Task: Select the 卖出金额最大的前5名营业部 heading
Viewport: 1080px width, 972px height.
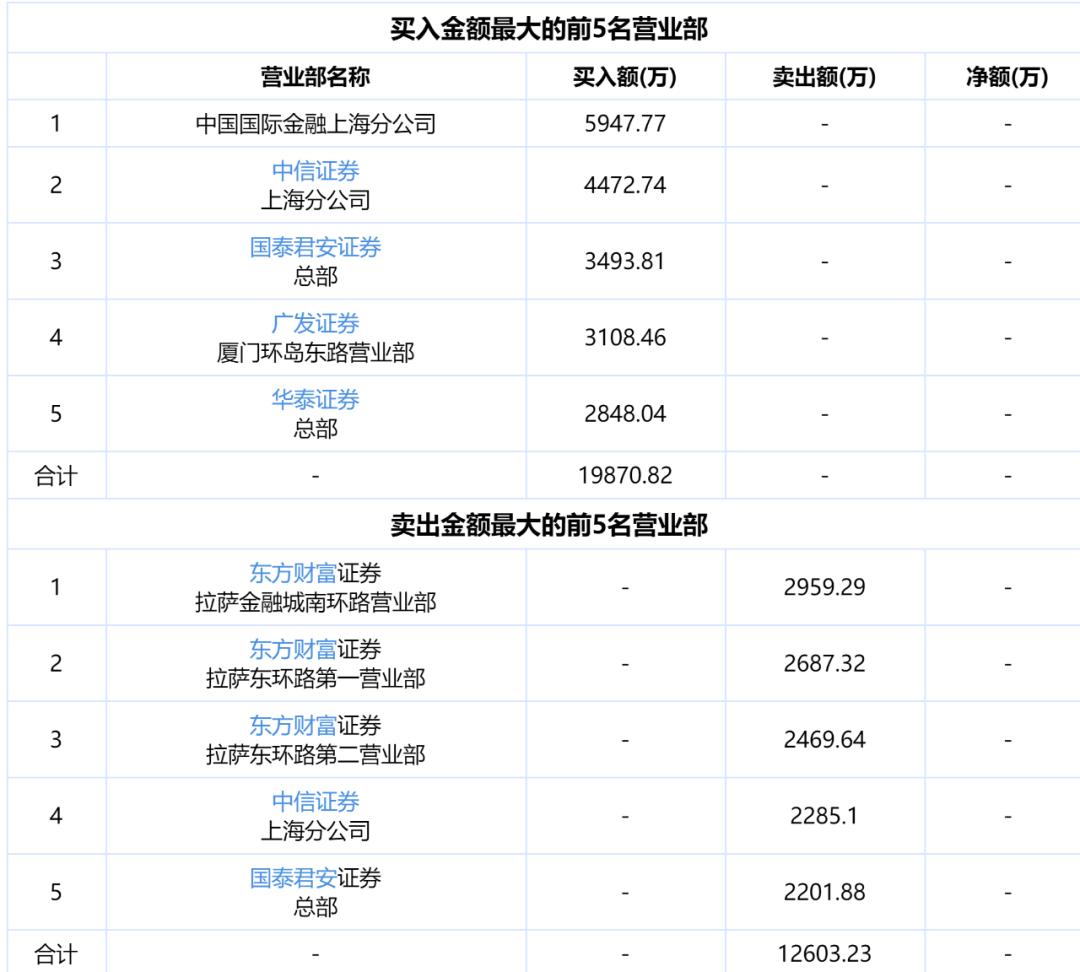Action: [549, 525]
